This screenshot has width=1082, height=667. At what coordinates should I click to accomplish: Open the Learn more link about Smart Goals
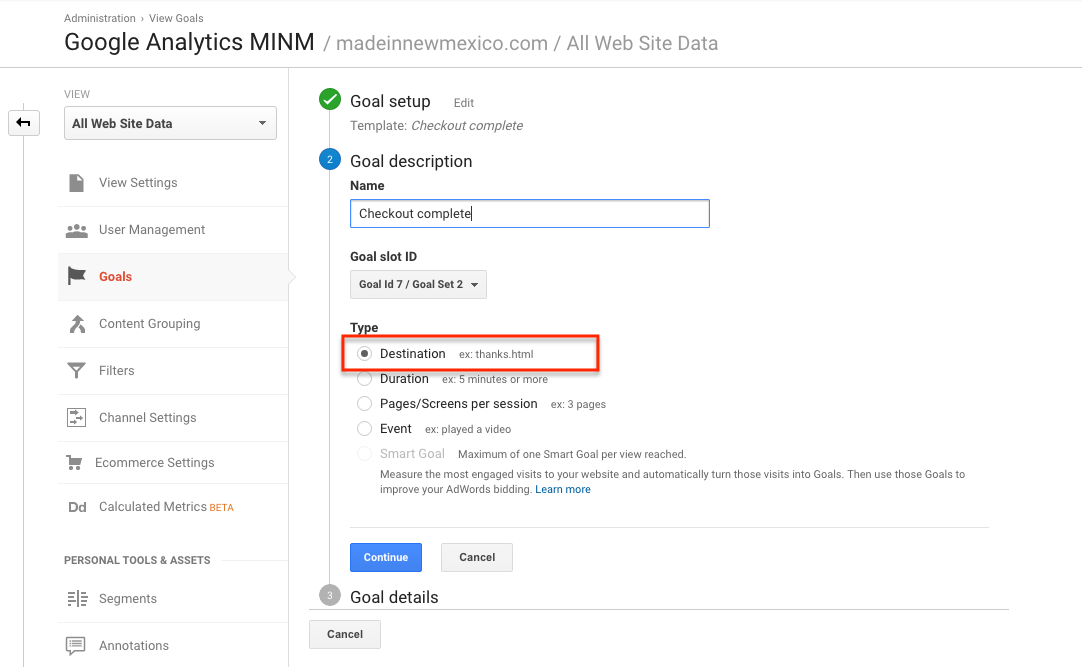(563, 489)
